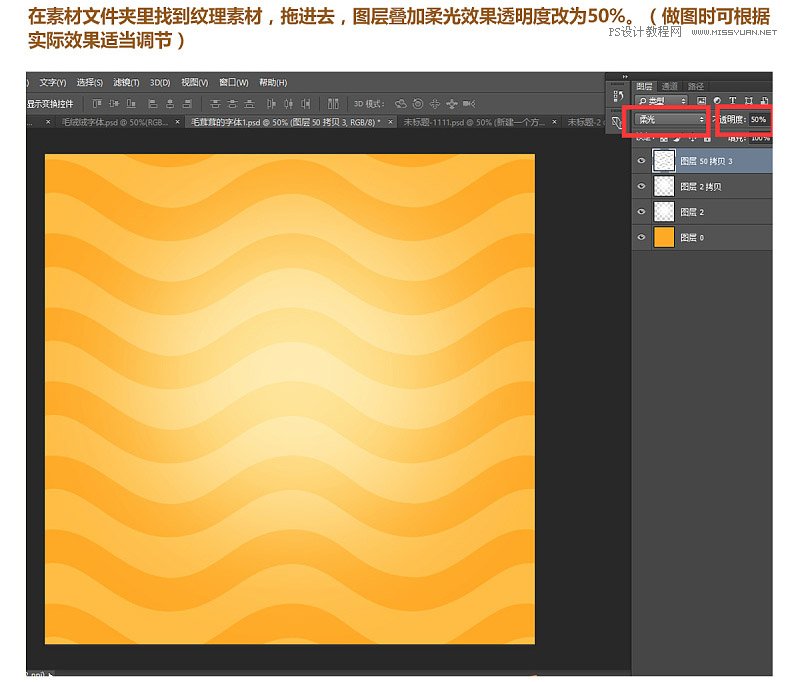Select the 3D slide mode icon
The width and height of the screenshot is (800, 682).
[x=452, y=104]
